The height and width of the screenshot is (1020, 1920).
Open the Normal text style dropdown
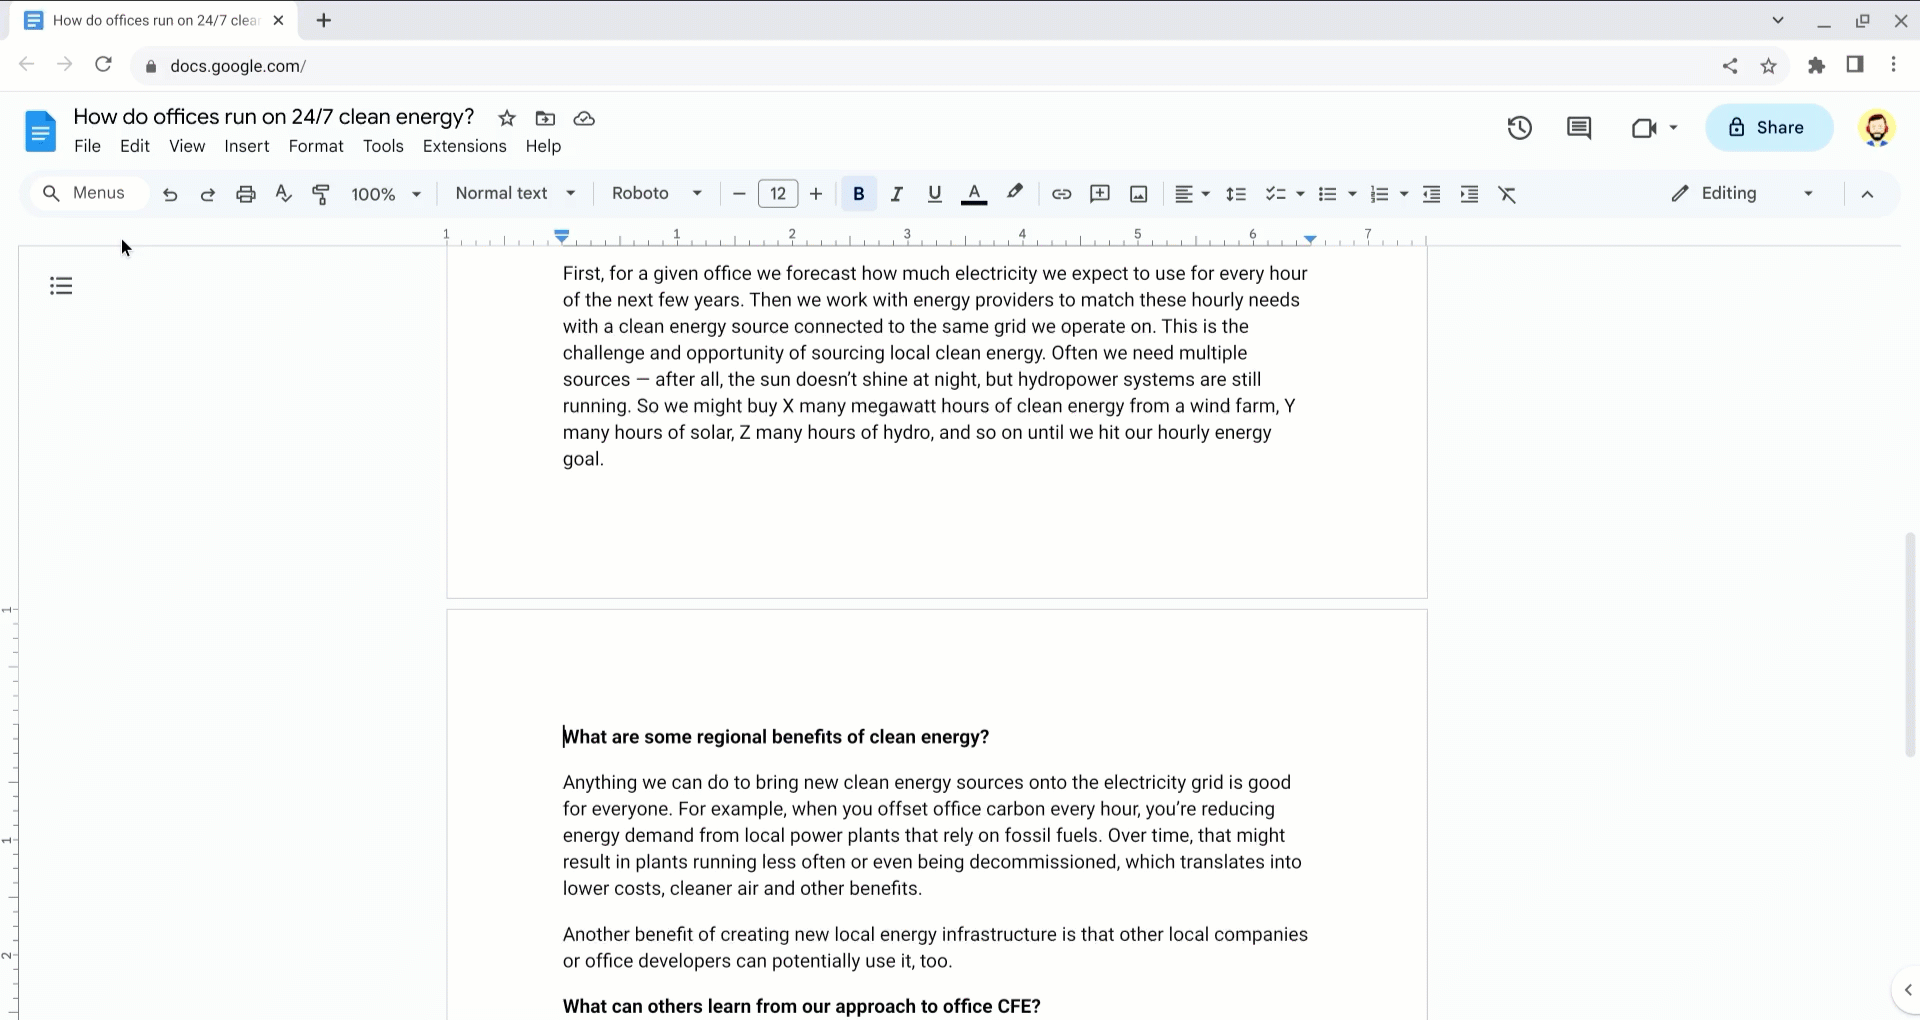[x=515, y=194]
